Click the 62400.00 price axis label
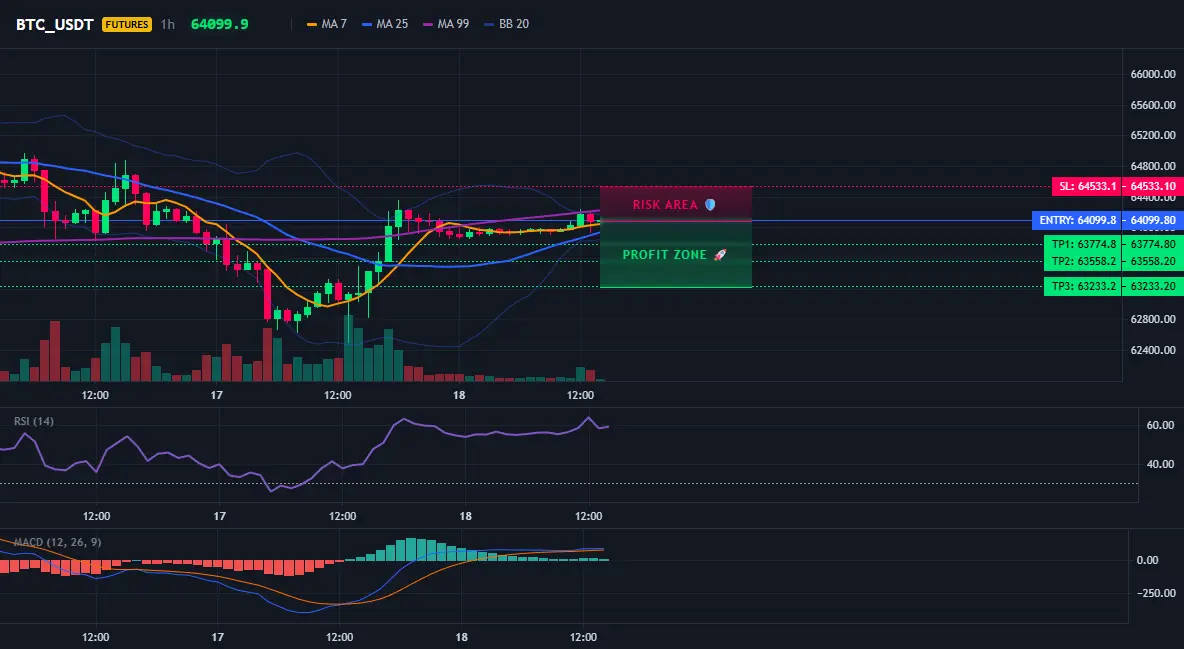Viewport: 1184px width, 649px height. (x=1153, y=350)
